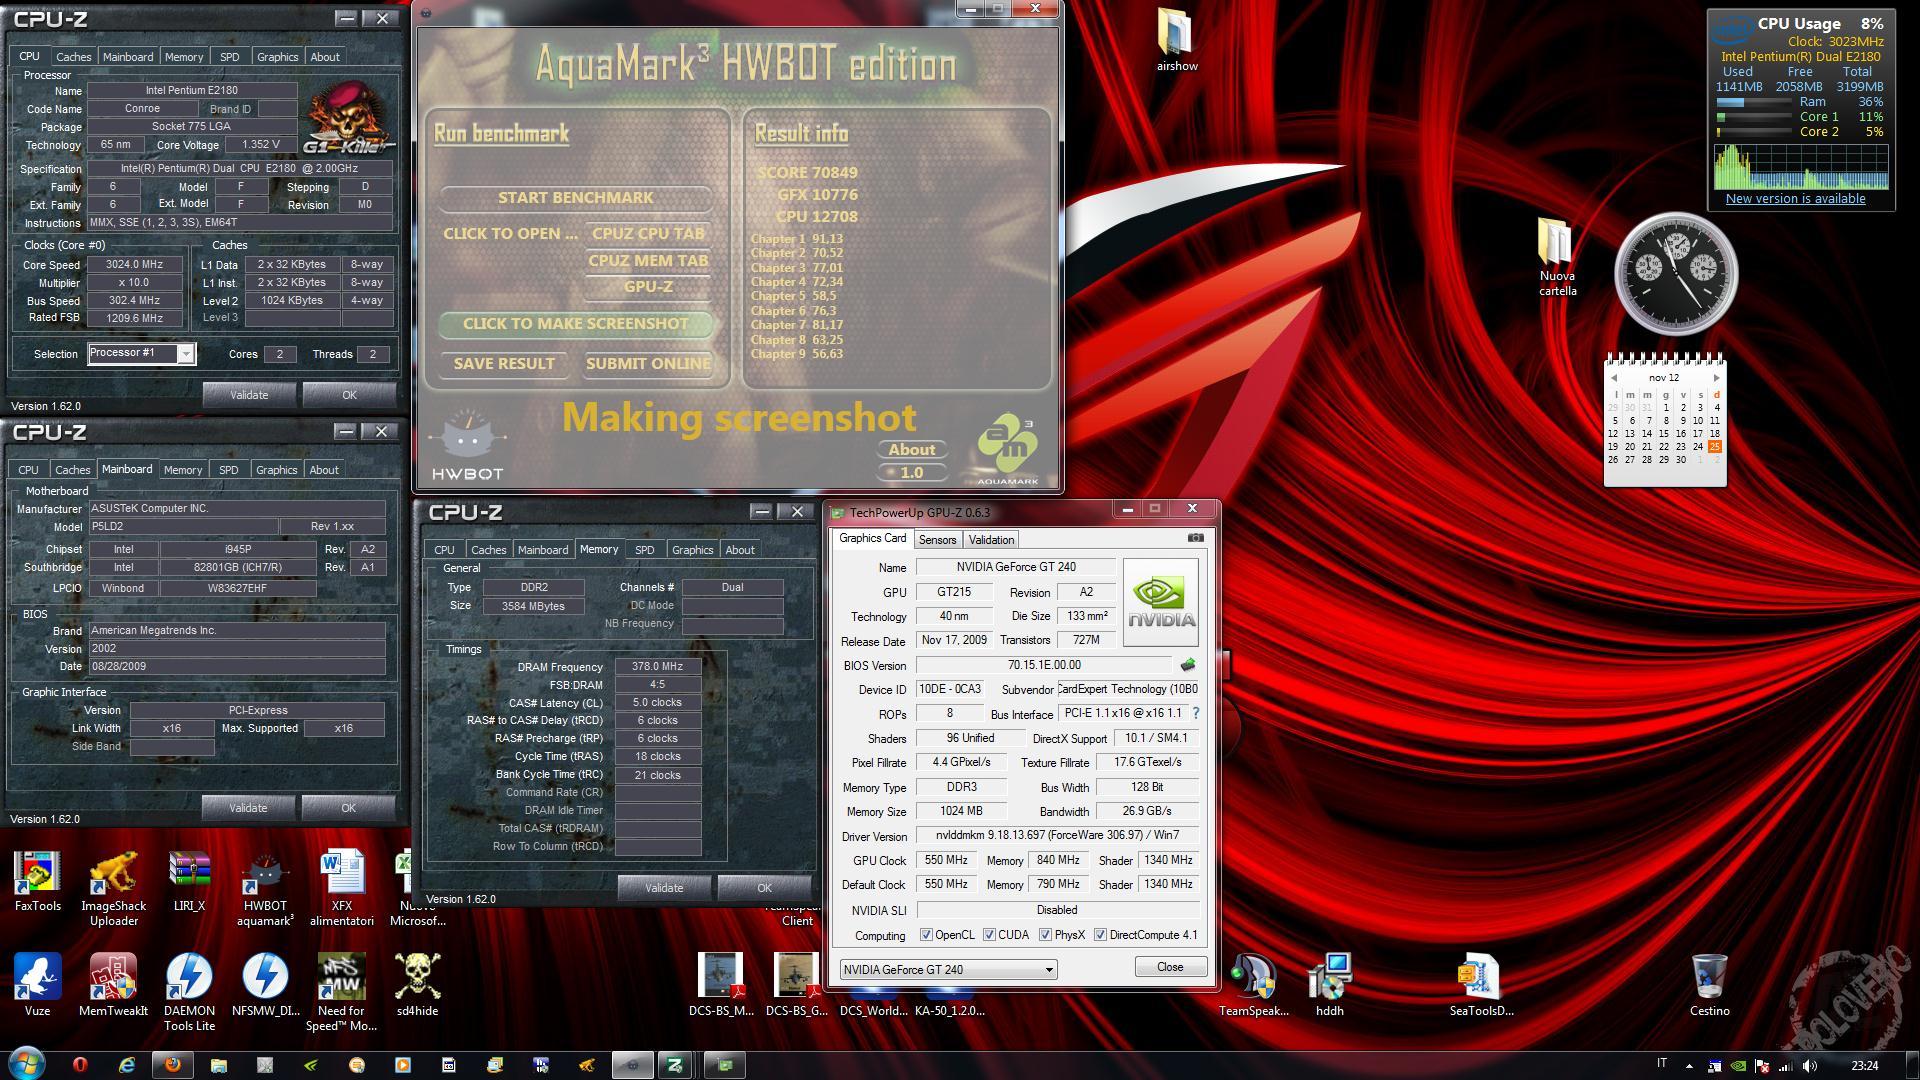Click SAVE RESULT in AquaMark

click(504, 364)
